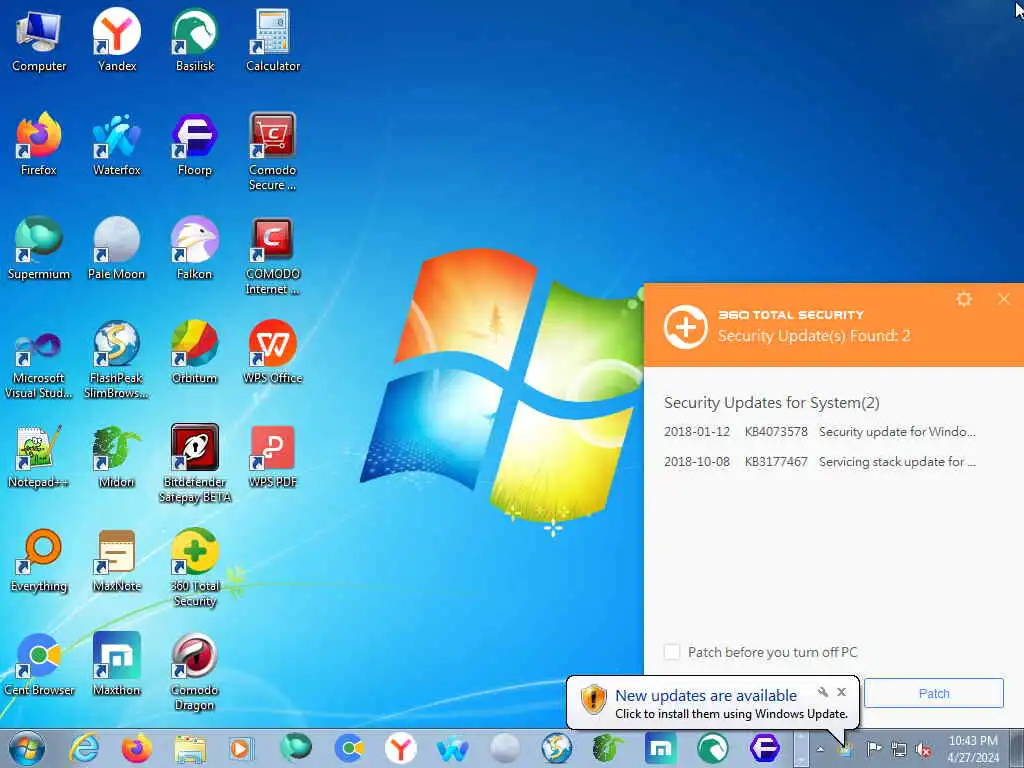Screen dimensions: 1024x768
Task: Select the Pale Moon desktop icon
Action: [117, 248]
